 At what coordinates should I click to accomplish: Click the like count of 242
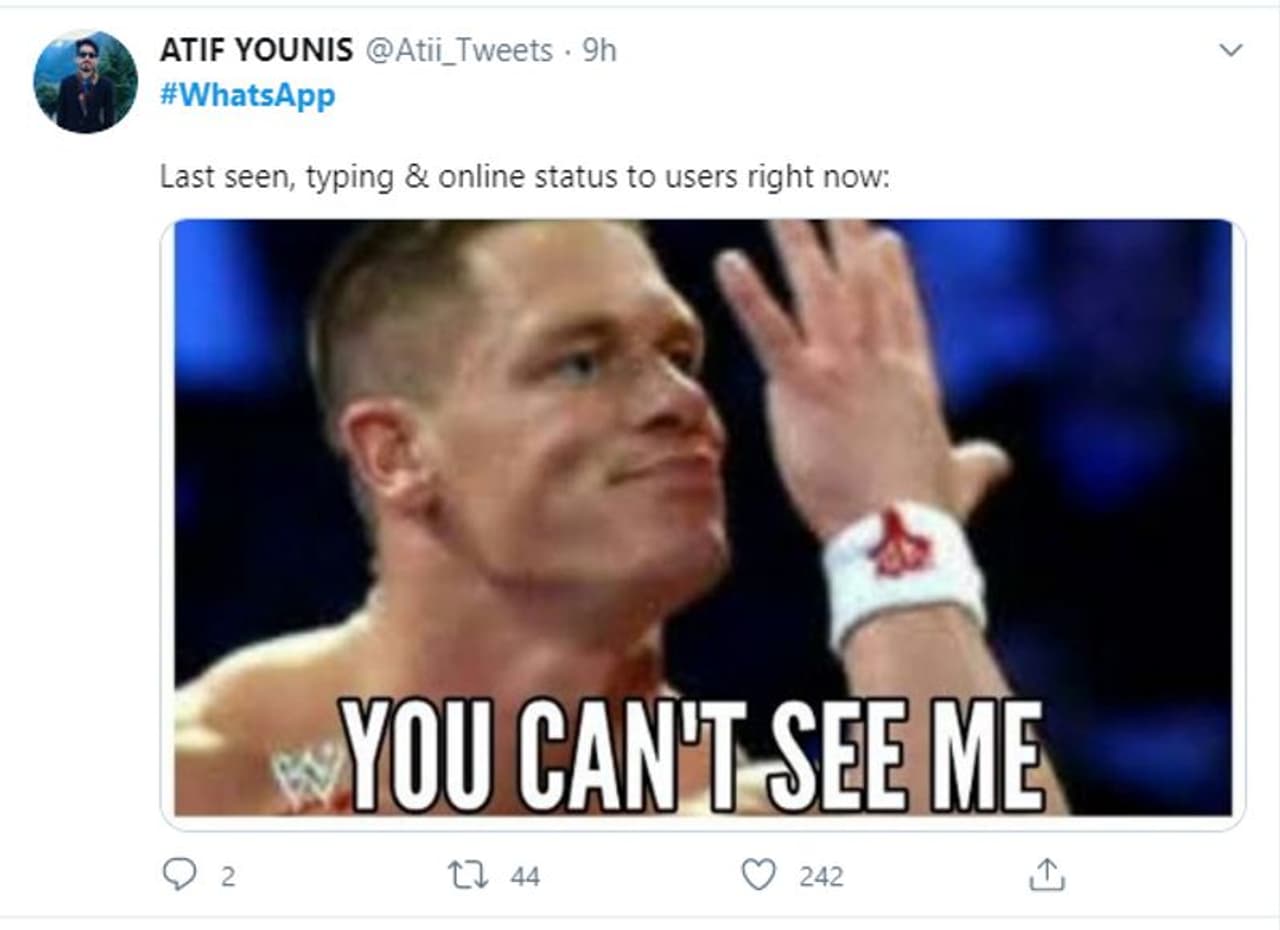point(821,877)
